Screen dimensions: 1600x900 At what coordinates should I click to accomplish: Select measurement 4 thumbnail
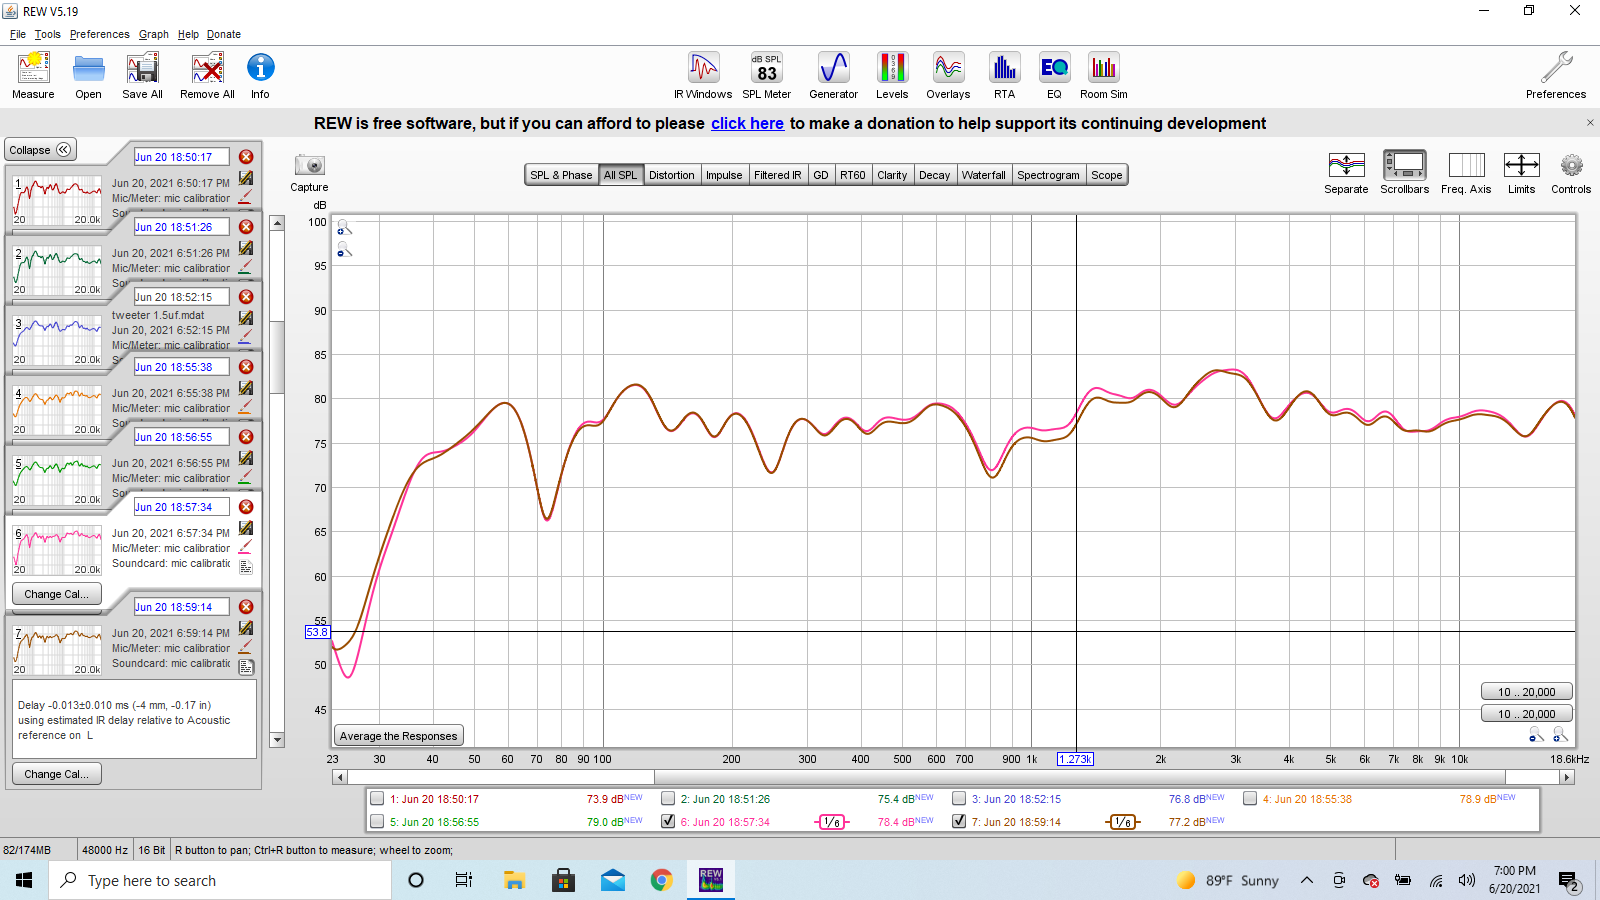tap(57, 404)
